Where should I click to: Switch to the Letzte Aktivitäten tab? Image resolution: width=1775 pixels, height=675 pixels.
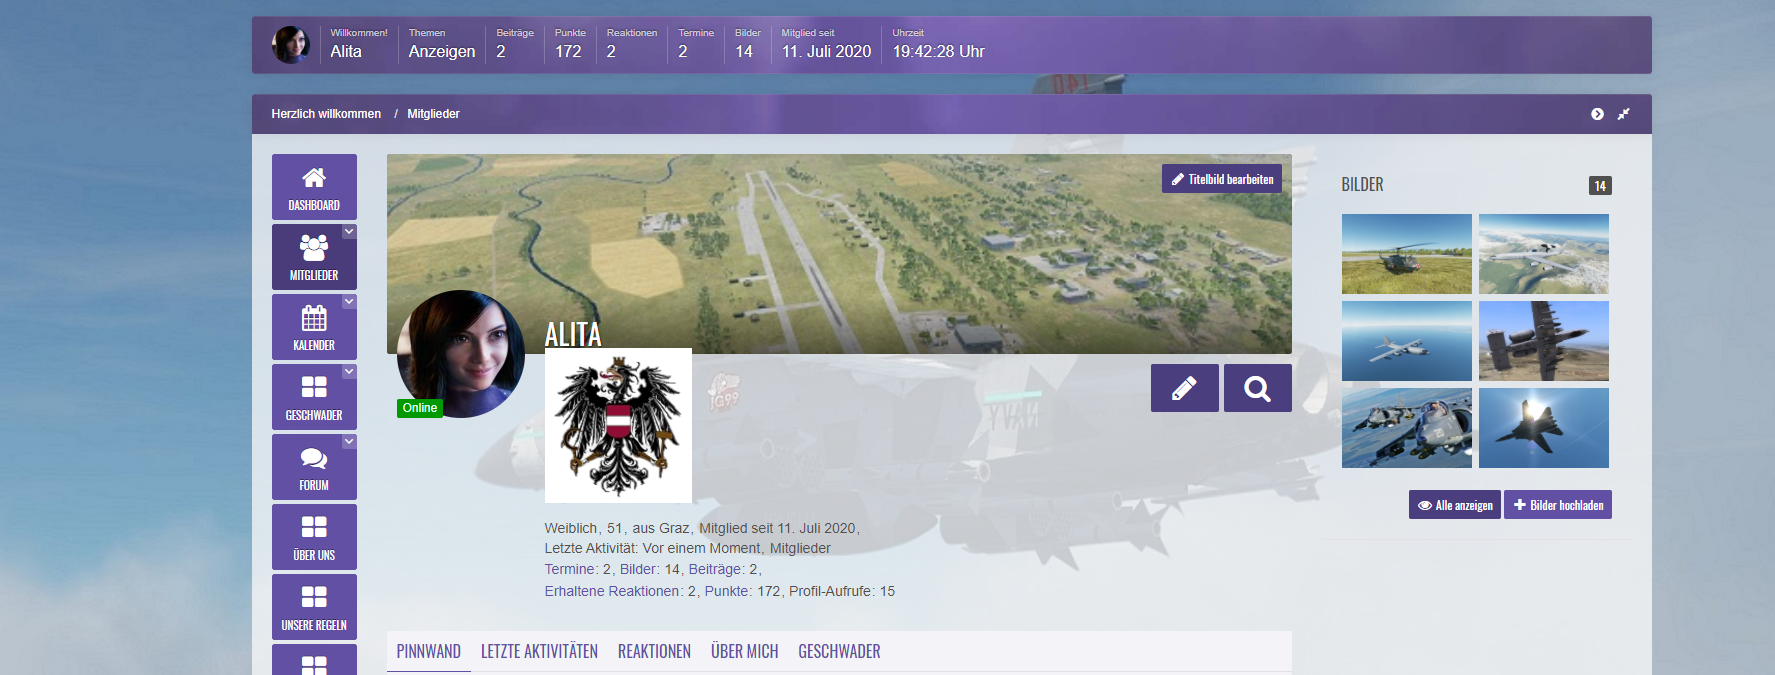(x=539, y=651)
